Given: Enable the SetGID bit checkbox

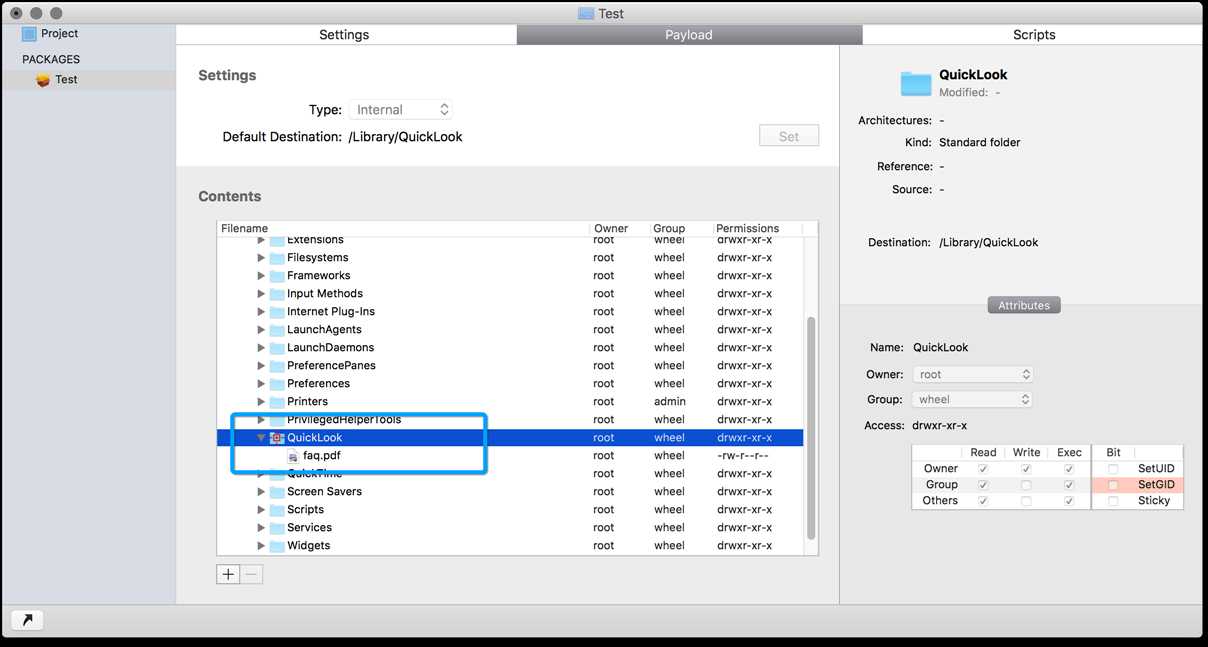Looking at the screenshot, I should pyautogui.click(x=1113, y=485).
